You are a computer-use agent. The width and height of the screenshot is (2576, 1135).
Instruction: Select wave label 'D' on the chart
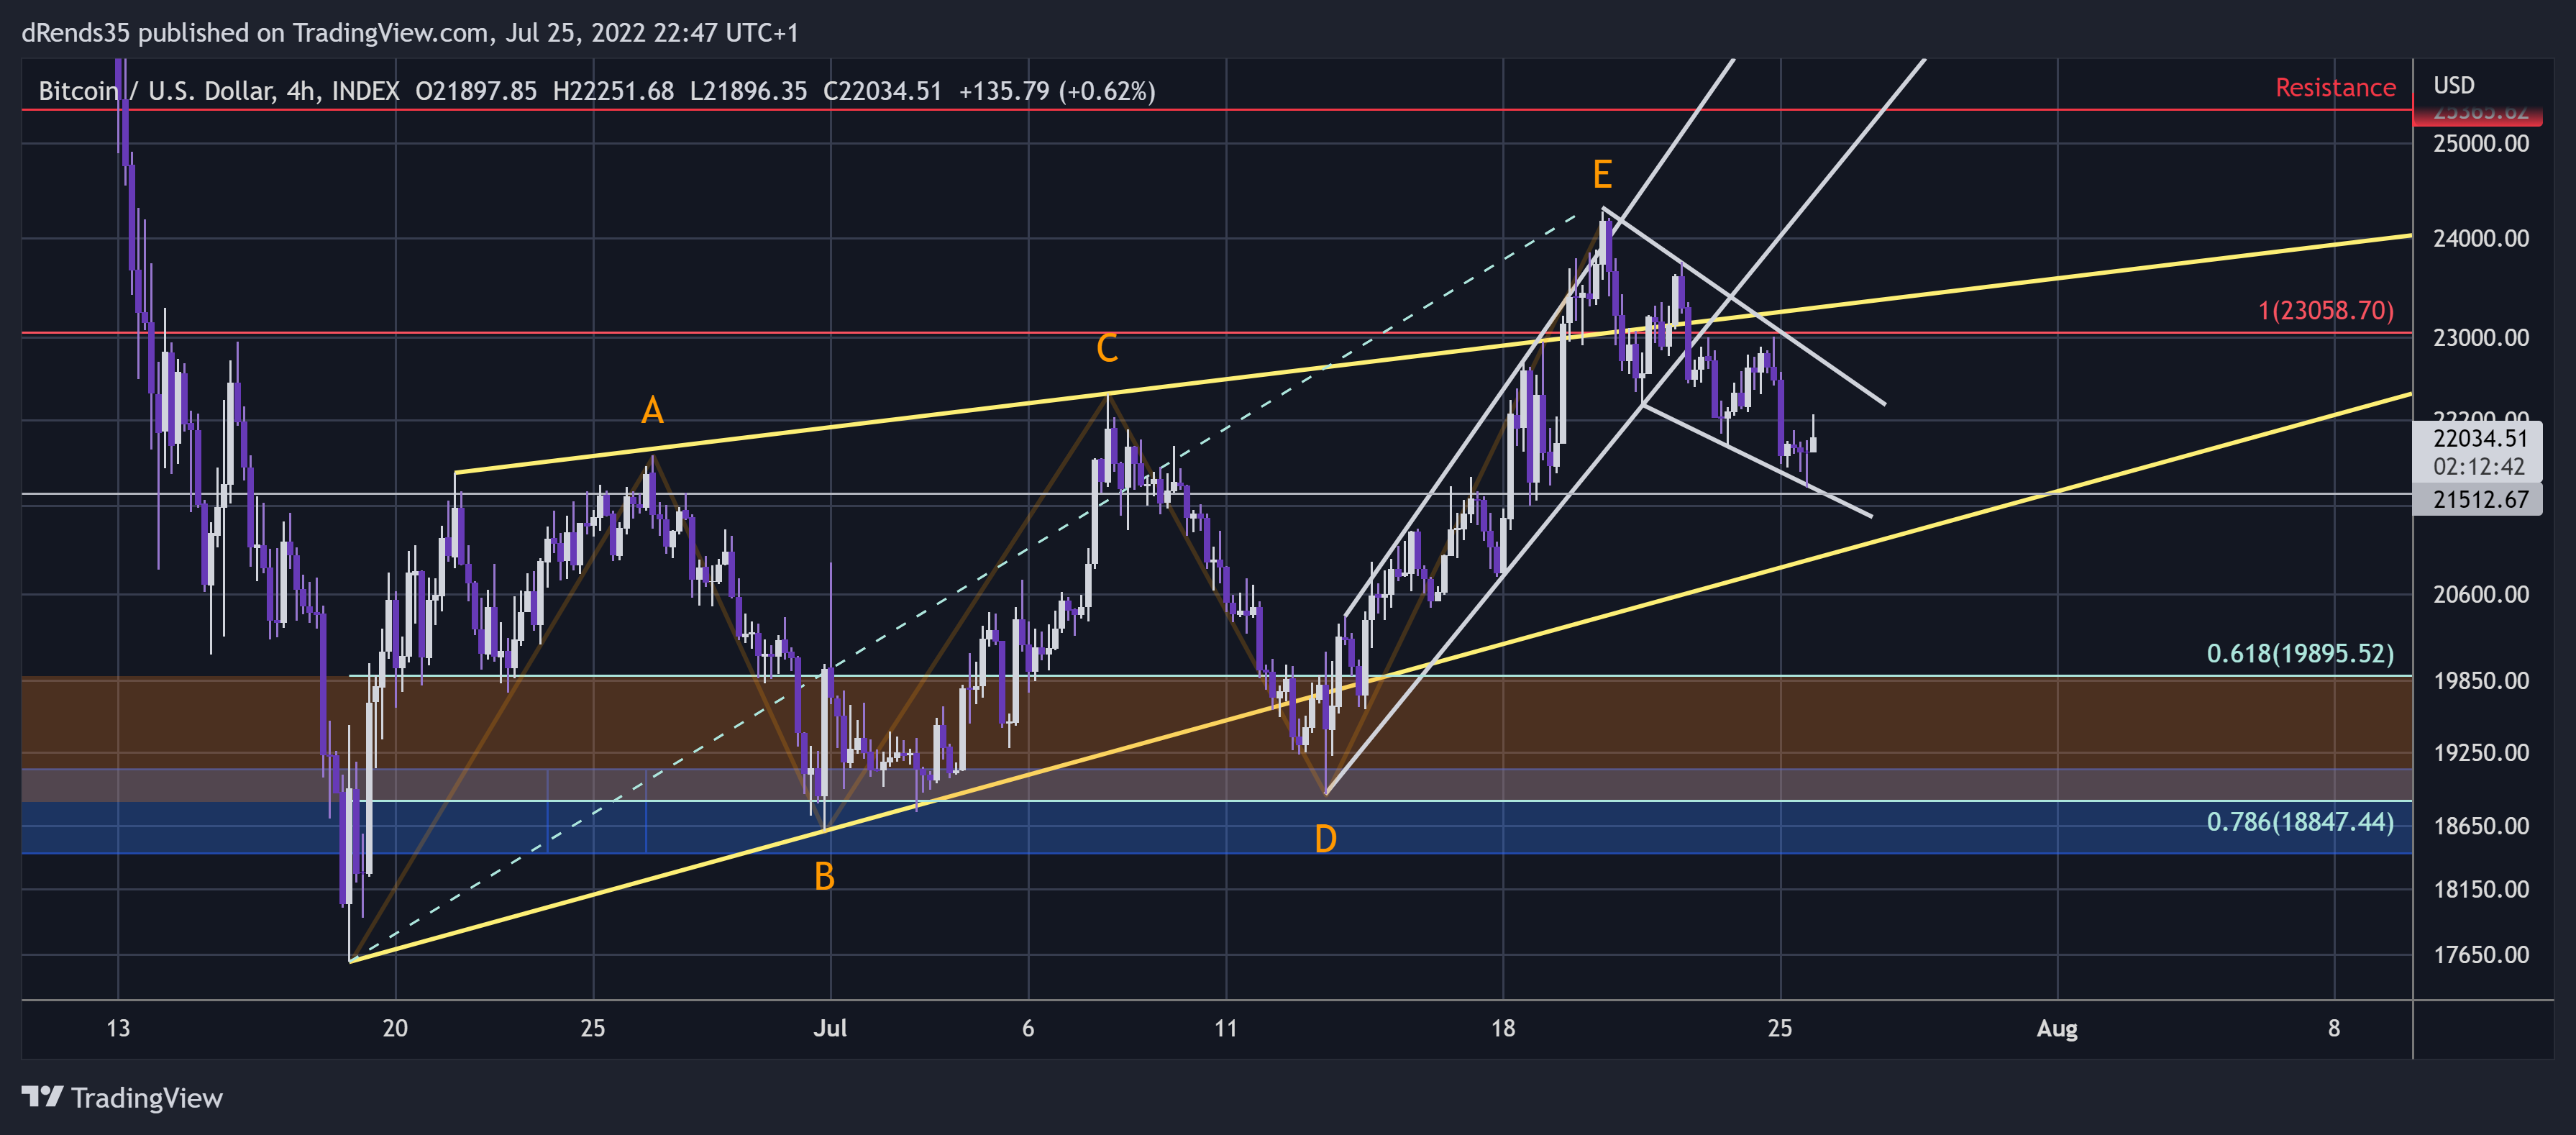click(x=1325, y=838)
